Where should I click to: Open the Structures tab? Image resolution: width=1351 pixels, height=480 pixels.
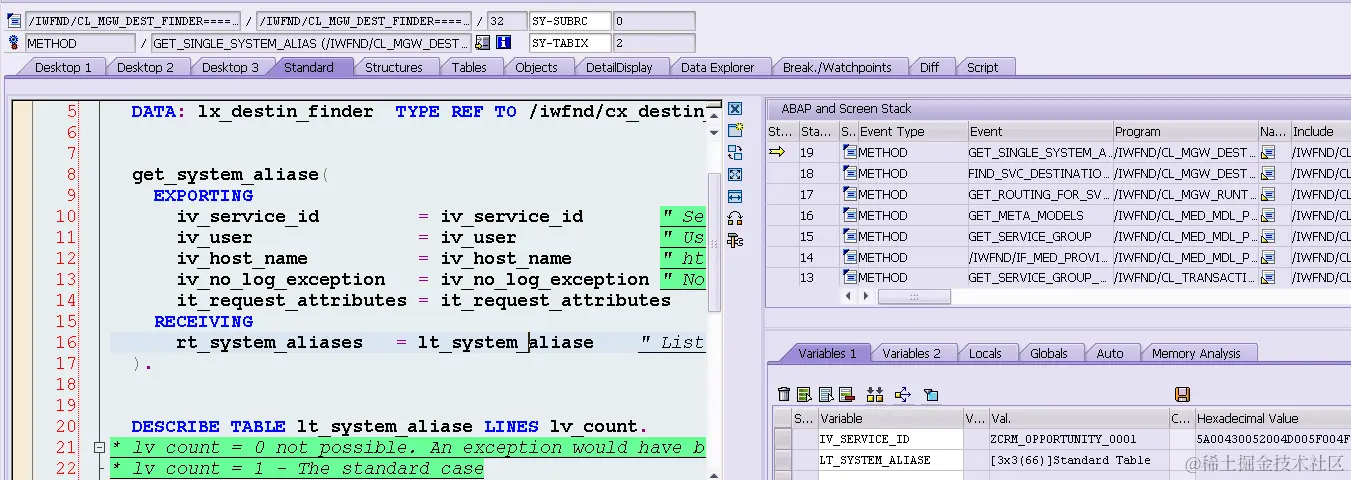point(393,67)
